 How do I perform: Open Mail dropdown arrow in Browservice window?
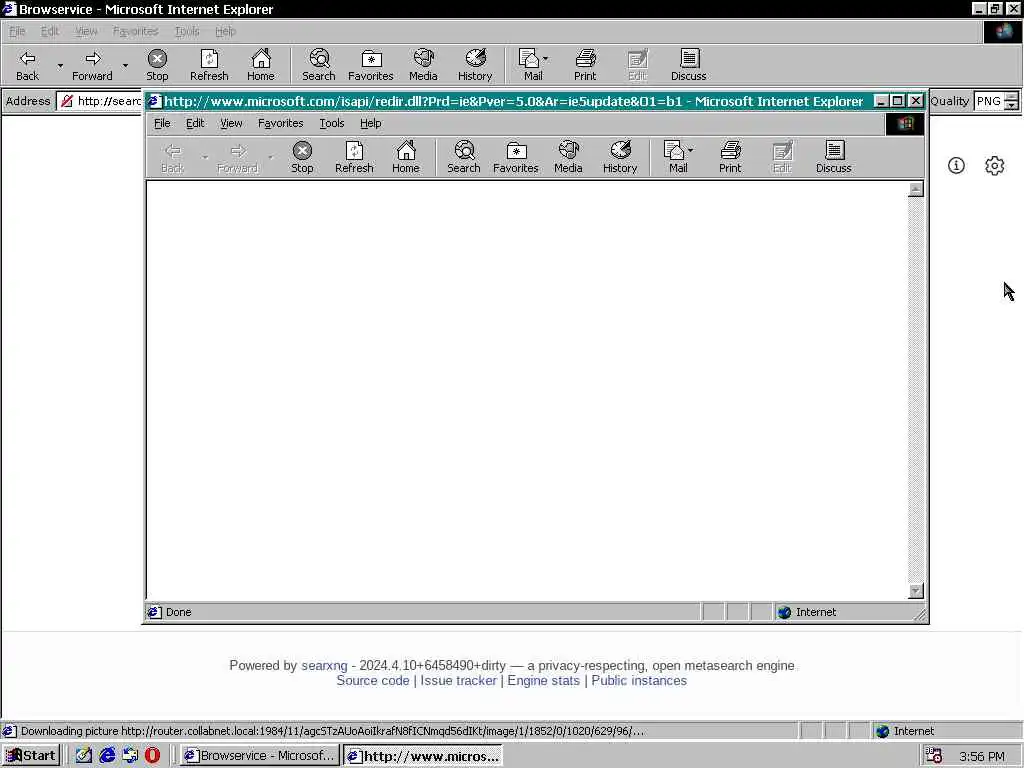[546, 59]
